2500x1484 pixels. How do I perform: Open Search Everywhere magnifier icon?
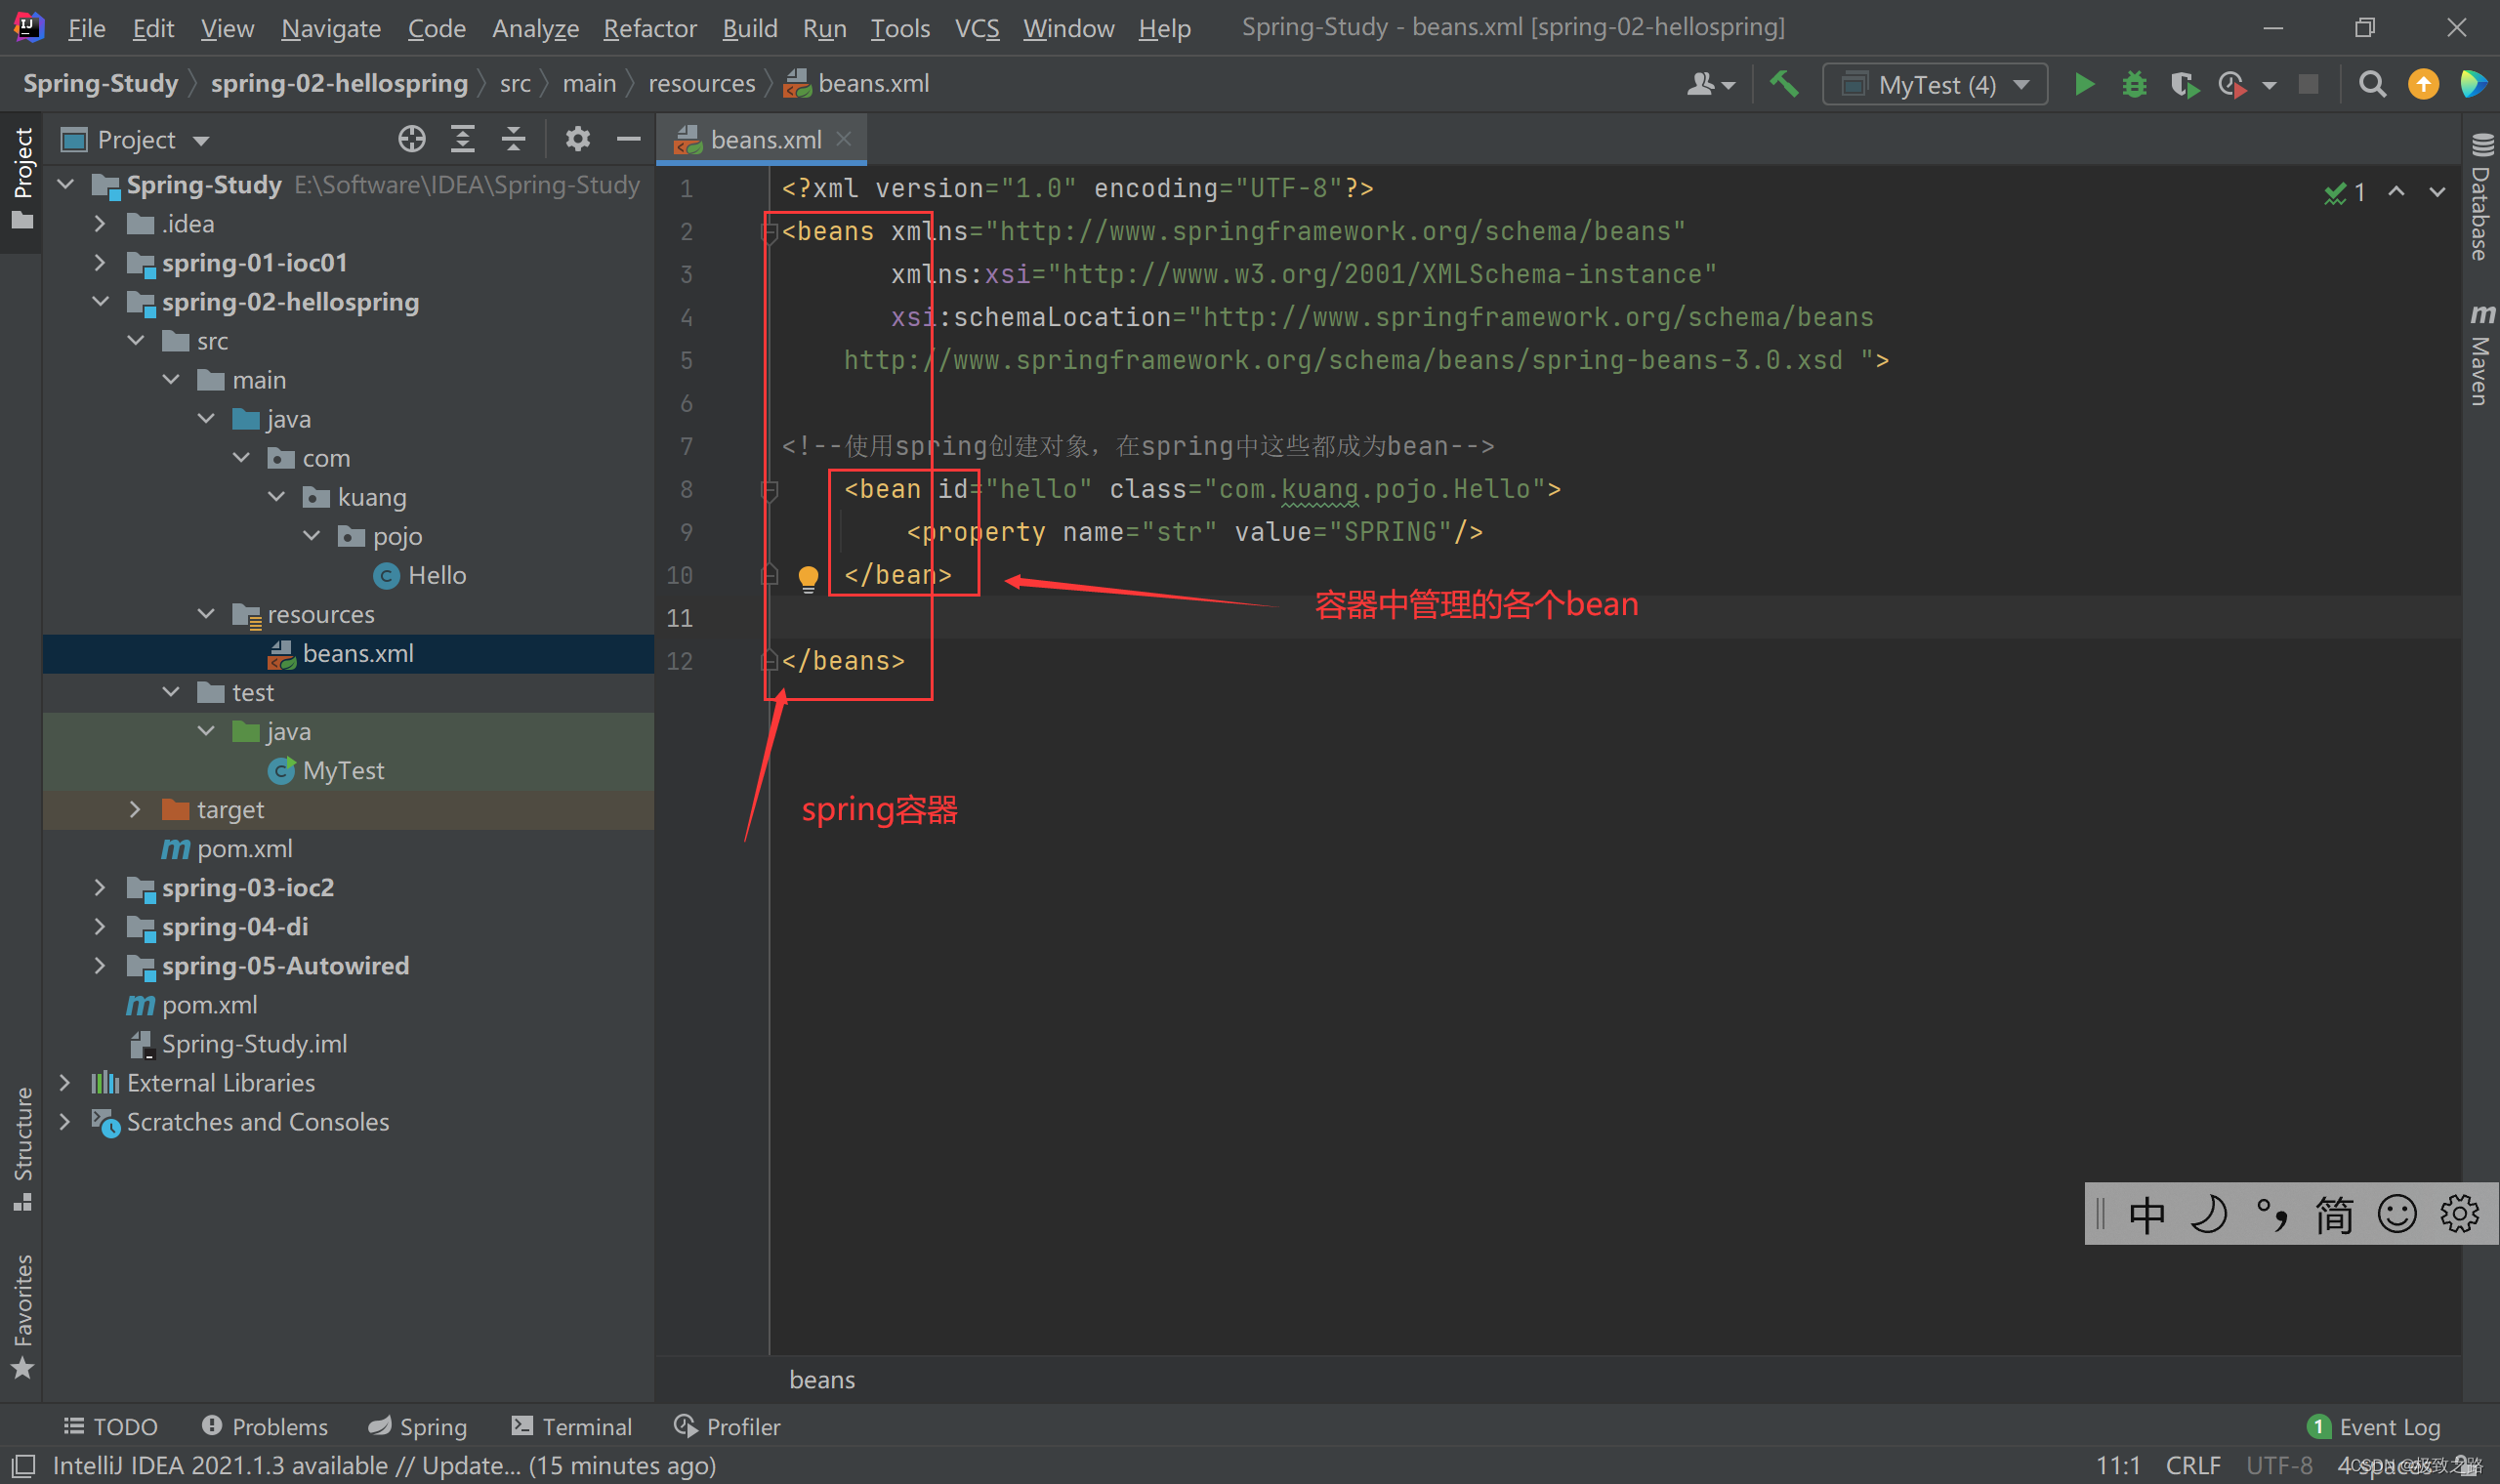pos(2372,84)
